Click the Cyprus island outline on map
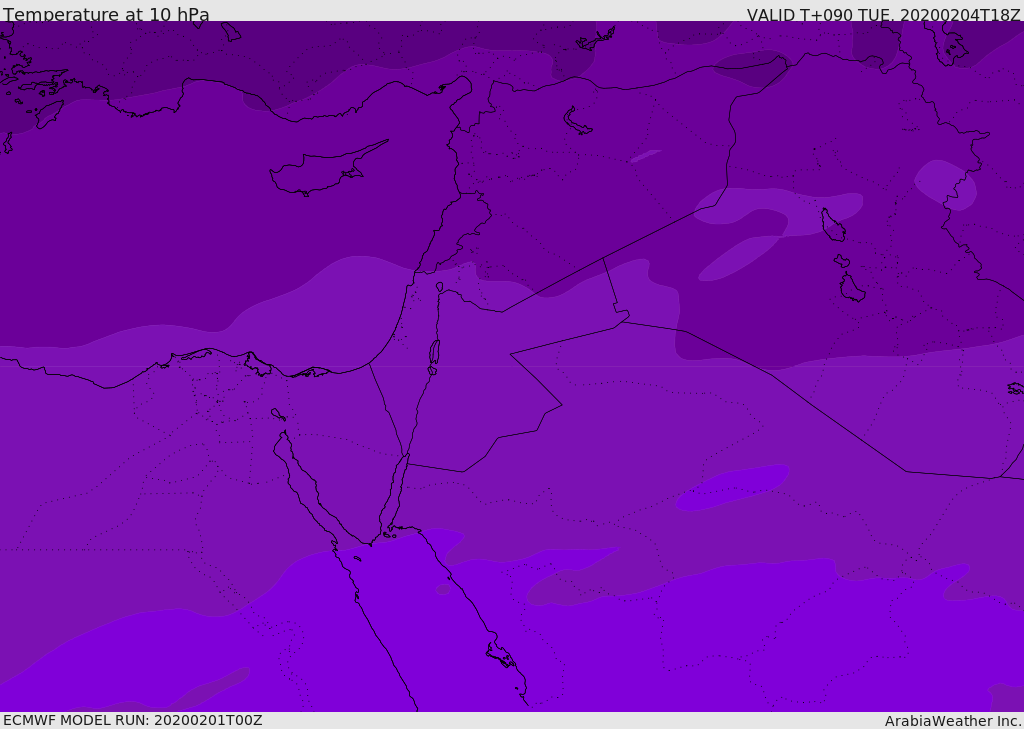This screenshot has height=729, width=1024. coord(328,169)
